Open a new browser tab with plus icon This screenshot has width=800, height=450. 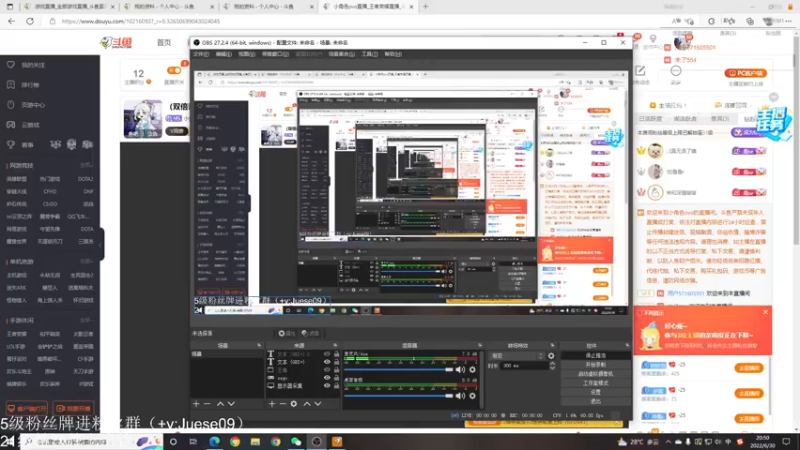(426, 7)
